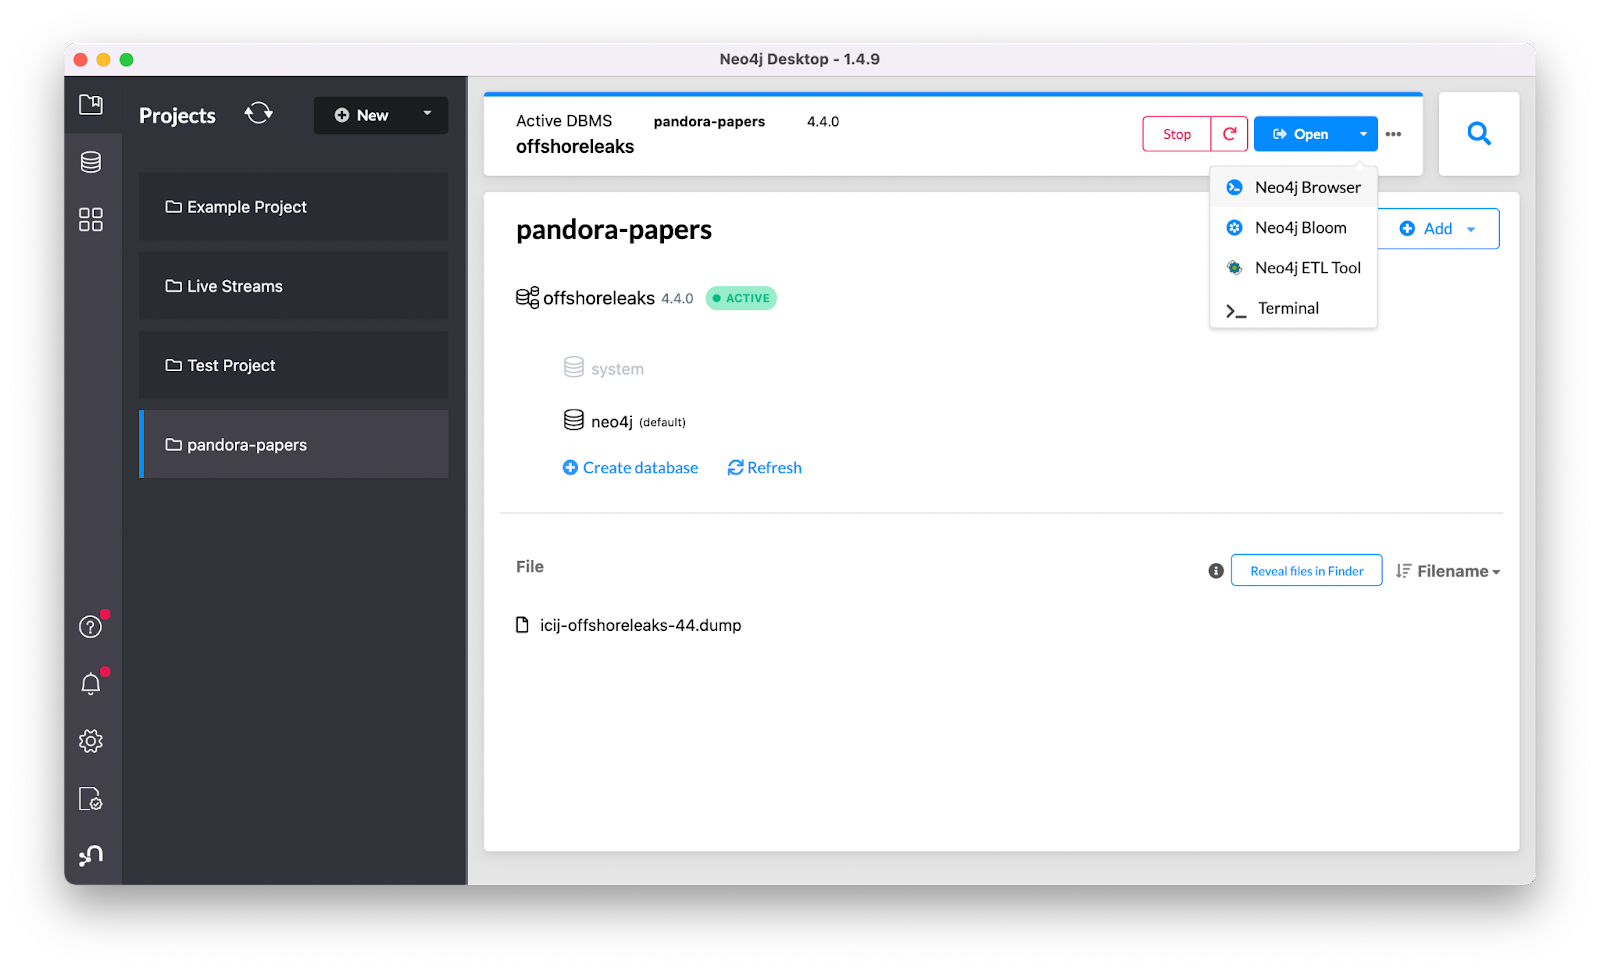Click the neo4j default database icon

[574, 420]
